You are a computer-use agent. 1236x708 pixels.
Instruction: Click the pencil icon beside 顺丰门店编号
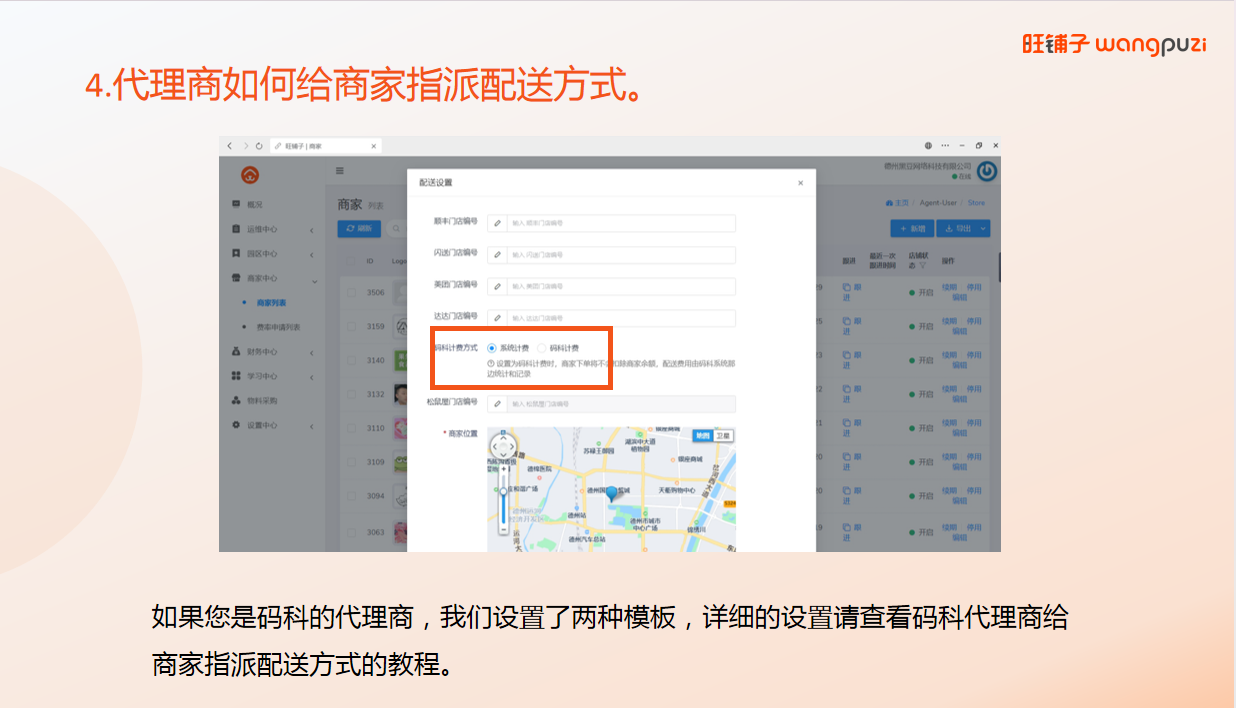pos(497,223)
